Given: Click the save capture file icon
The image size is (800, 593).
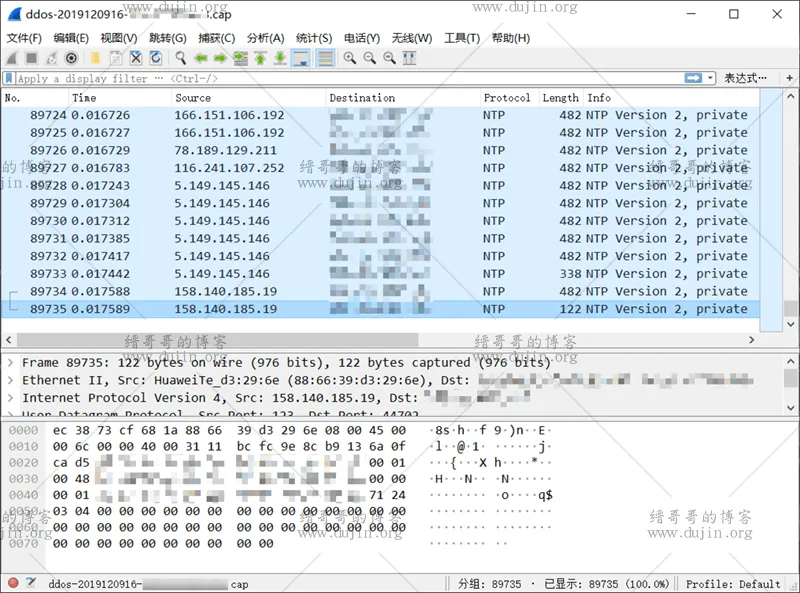Looking at the screenshot, I should 116,58.
